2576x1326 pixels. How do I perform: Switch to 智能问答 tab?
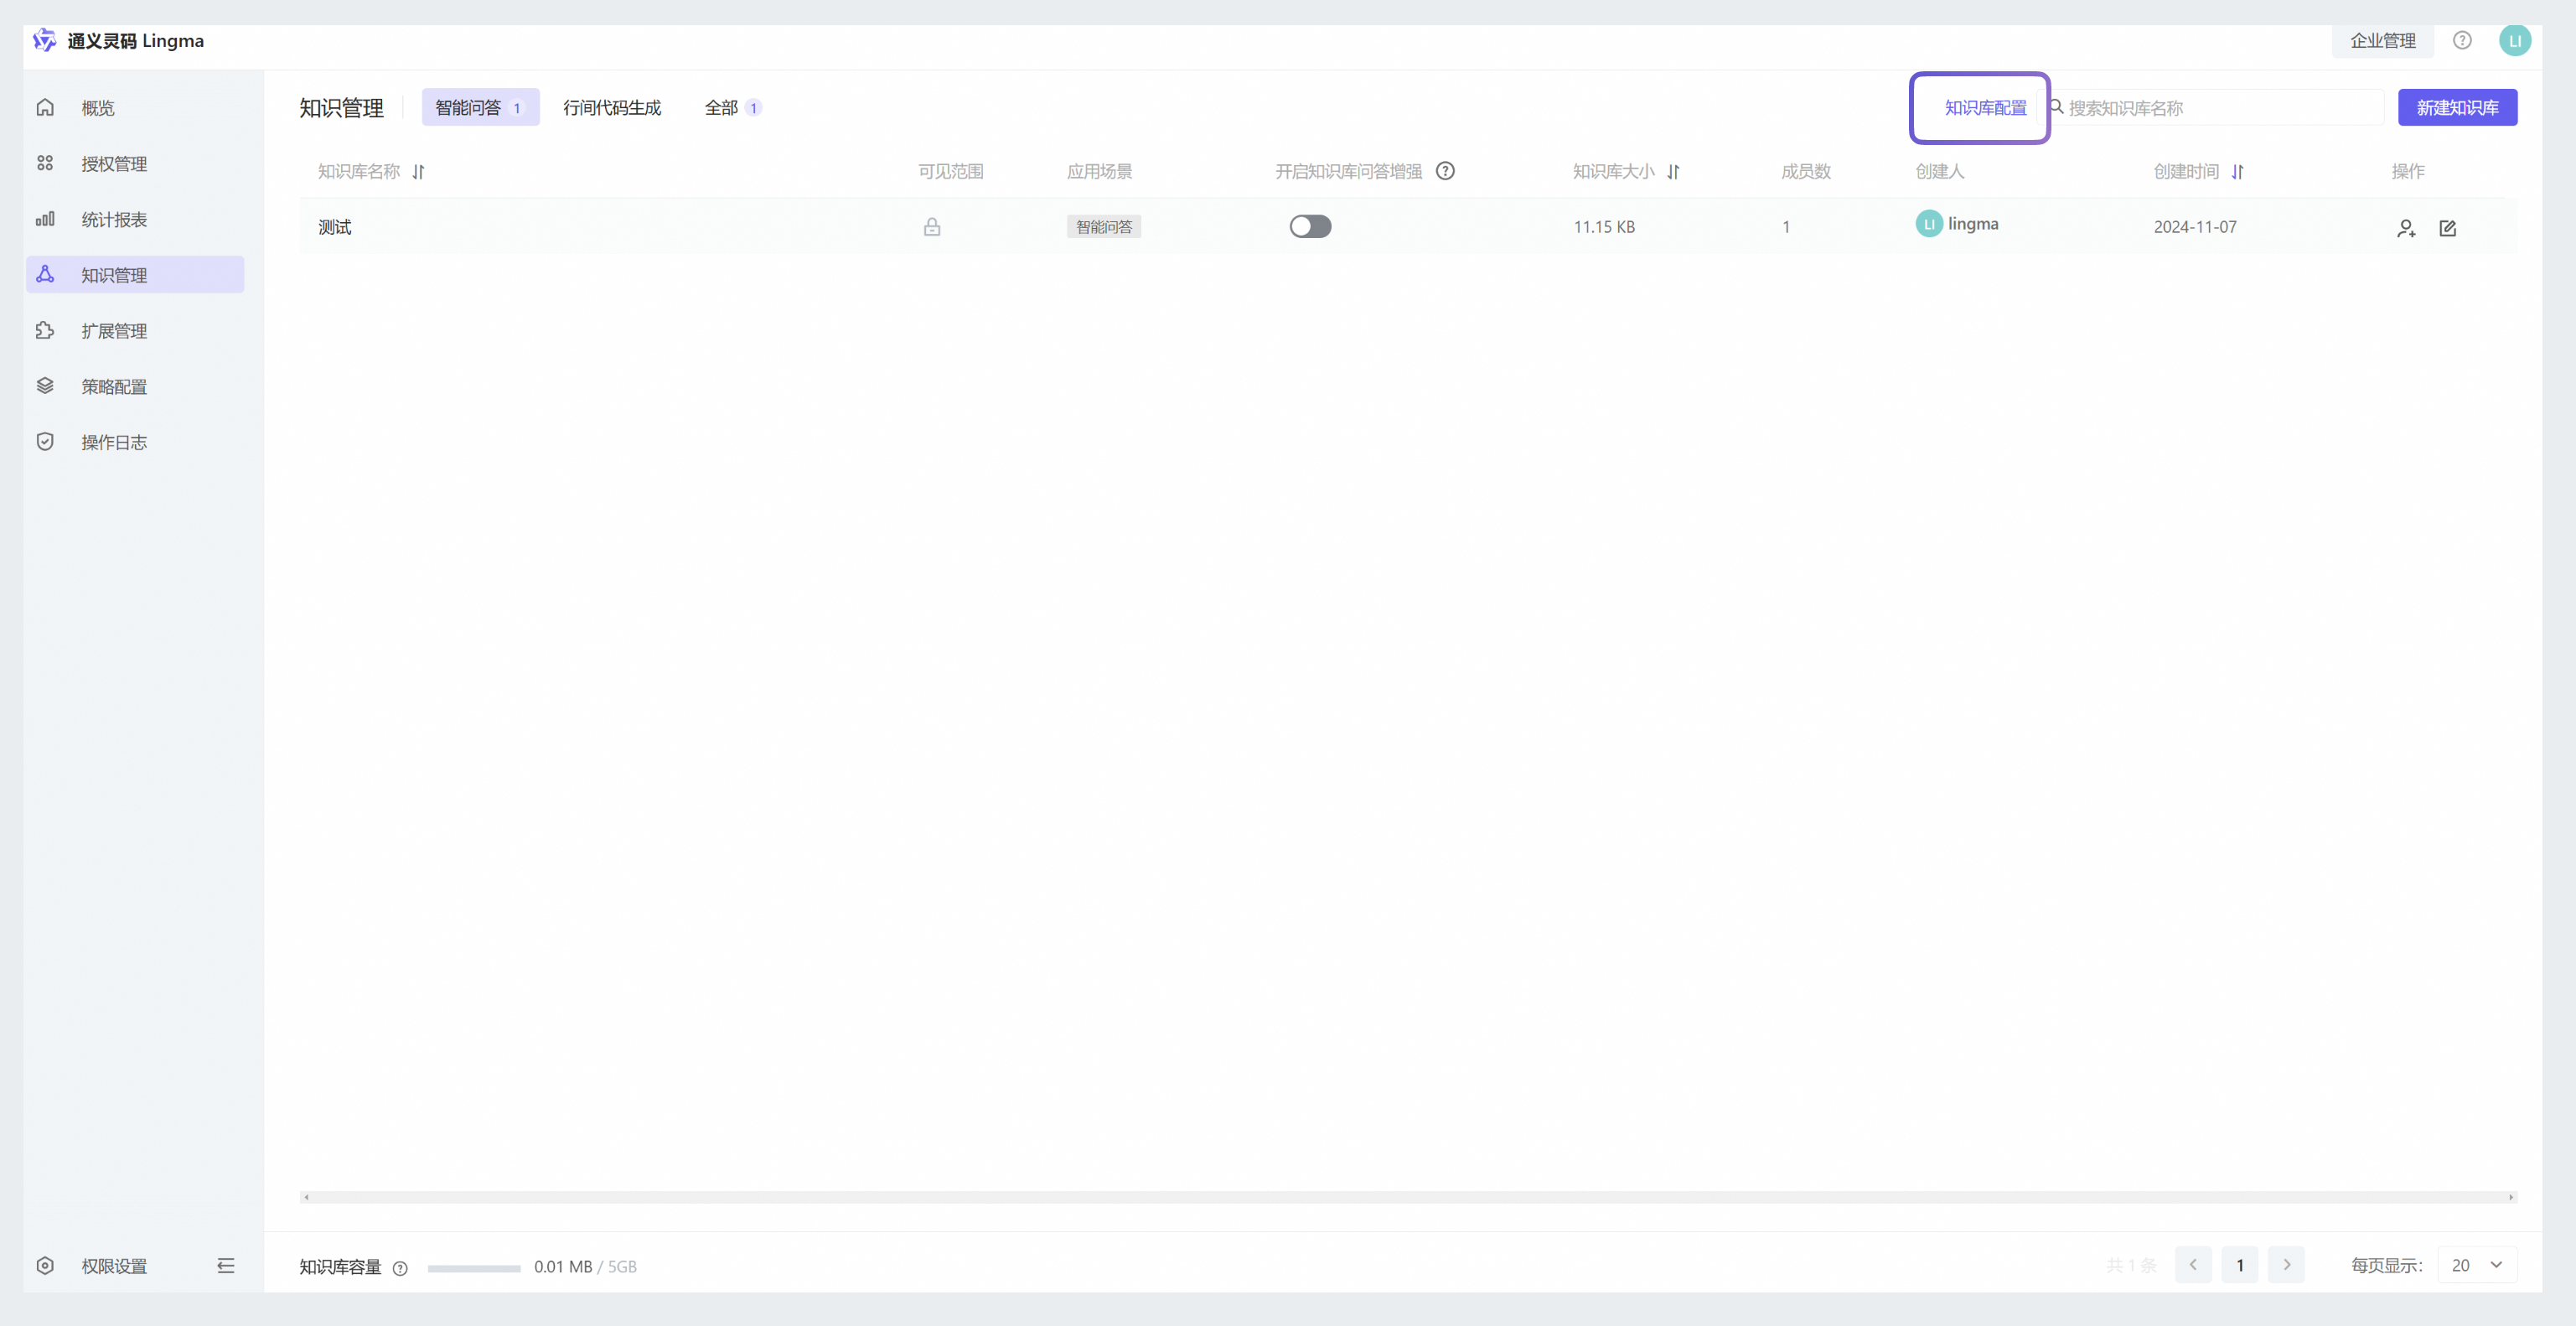(x=480, y=107)
